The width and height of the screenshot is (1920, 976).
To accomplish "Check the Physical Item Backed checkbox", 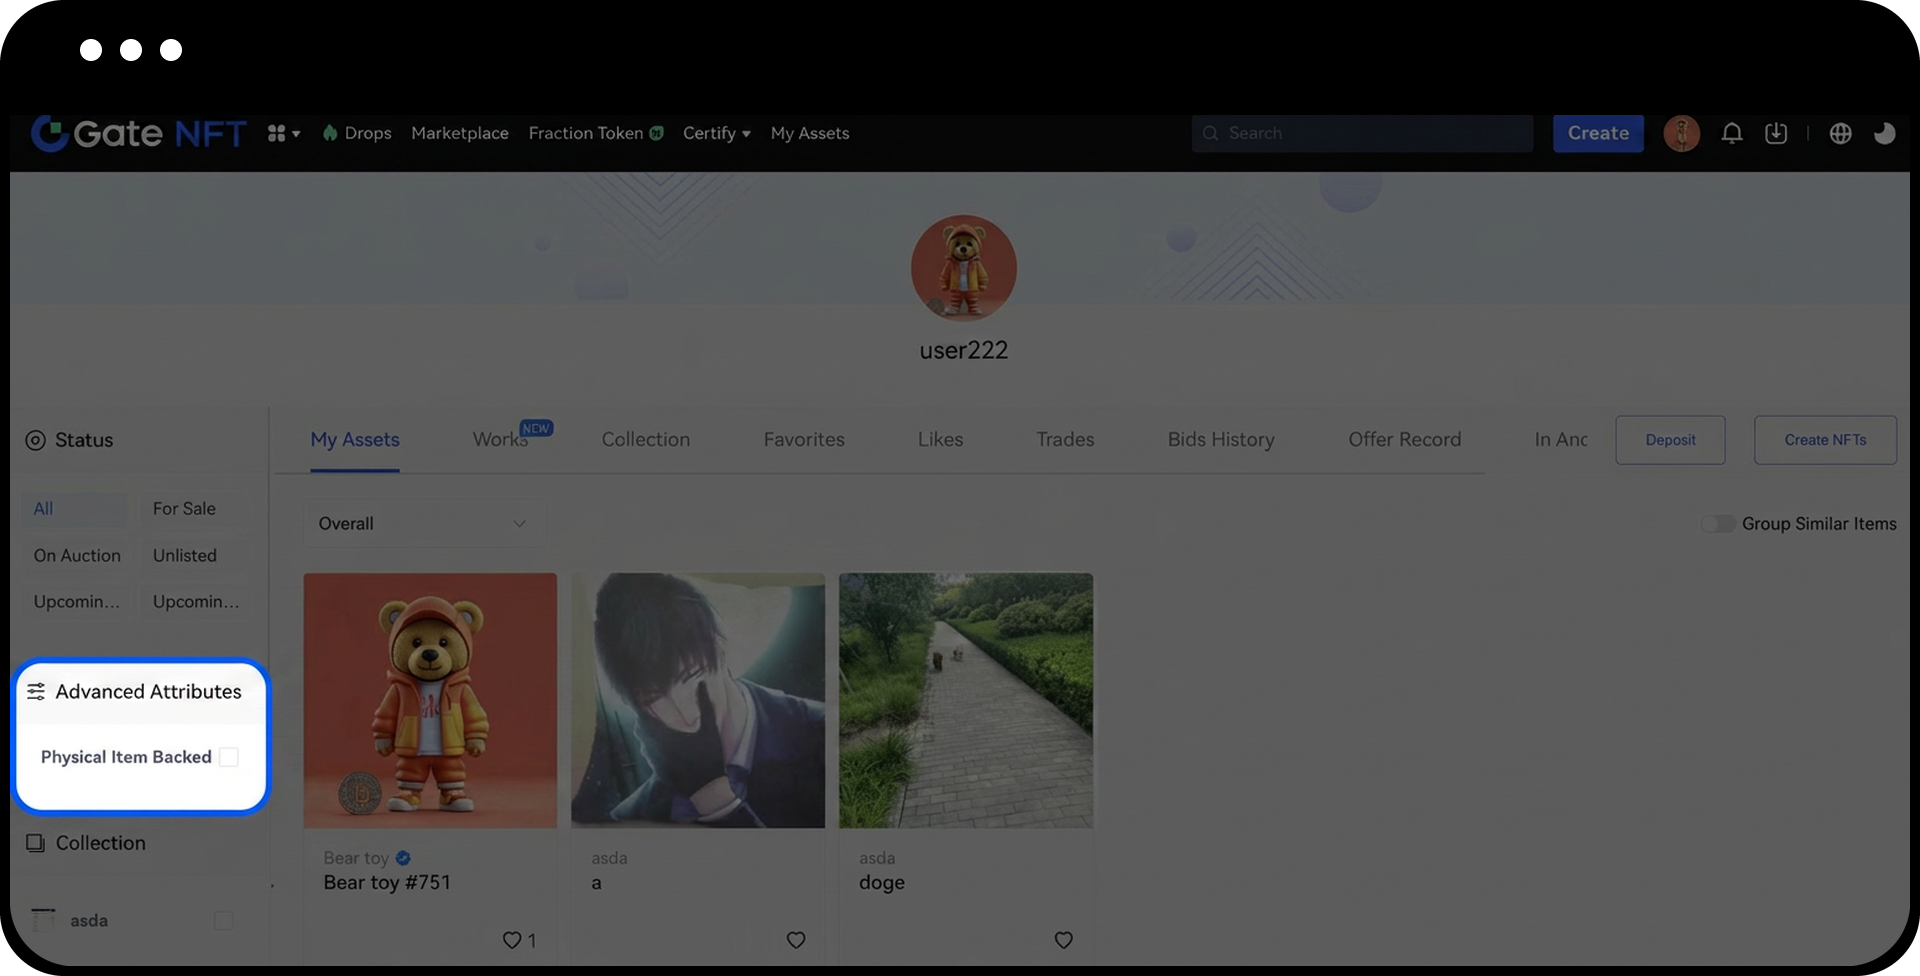I will 229,757.
